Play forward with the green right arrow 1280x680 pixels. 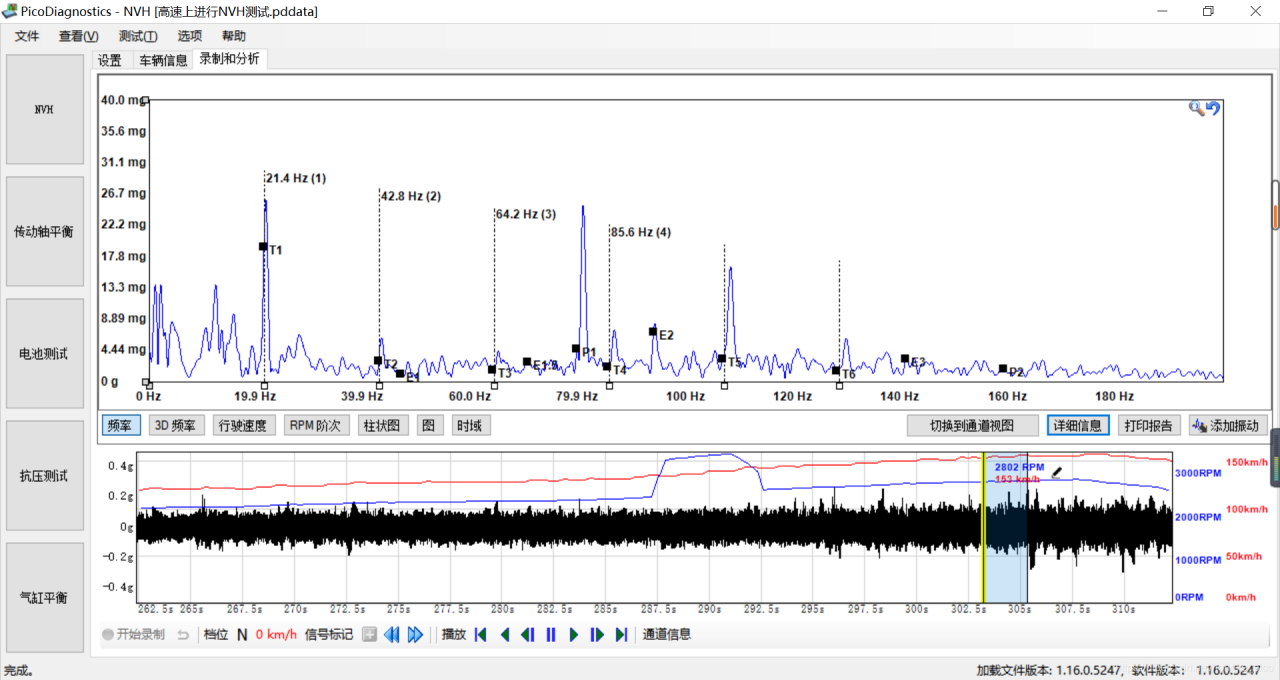click(x=574, y=634)
